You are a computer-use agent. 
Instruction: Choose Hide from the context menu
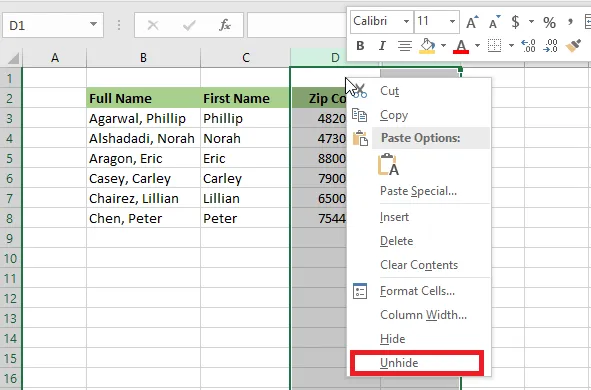[419, 339]
